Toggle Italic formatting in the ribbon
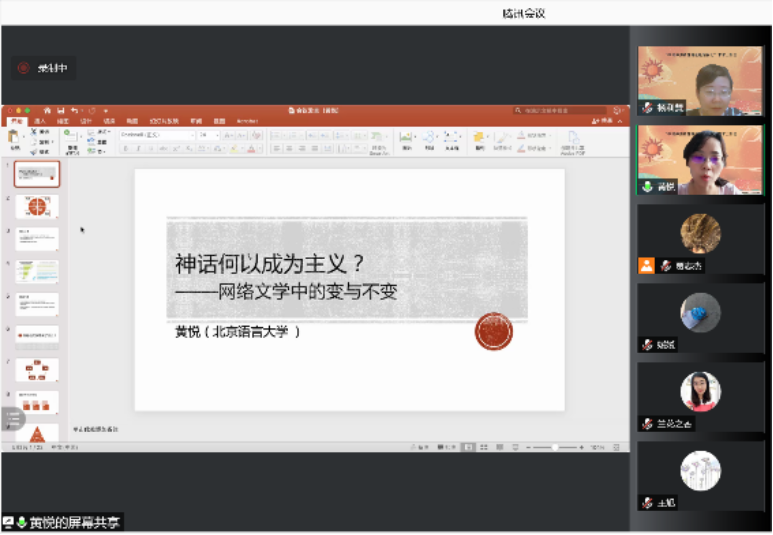 [138, 149]
